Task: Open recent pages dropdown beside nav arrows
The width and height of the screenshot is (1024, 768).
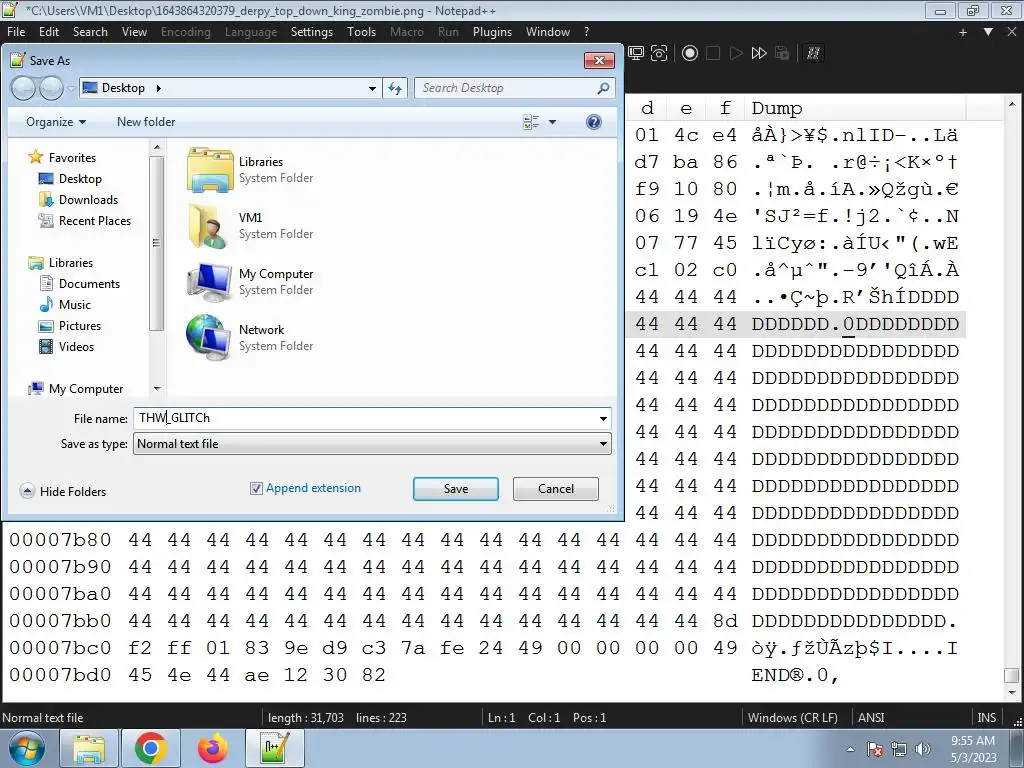Action: pyautogui.click(x=71, y=89)
